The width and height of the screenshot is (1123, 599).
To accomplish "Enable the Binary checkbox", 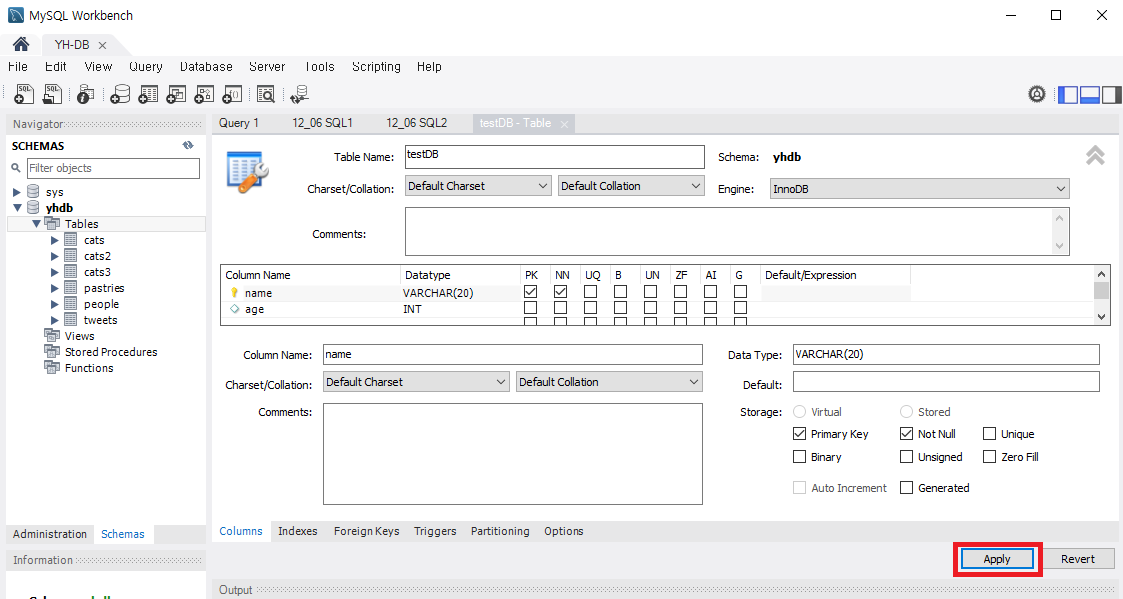I will pos(800,456).
